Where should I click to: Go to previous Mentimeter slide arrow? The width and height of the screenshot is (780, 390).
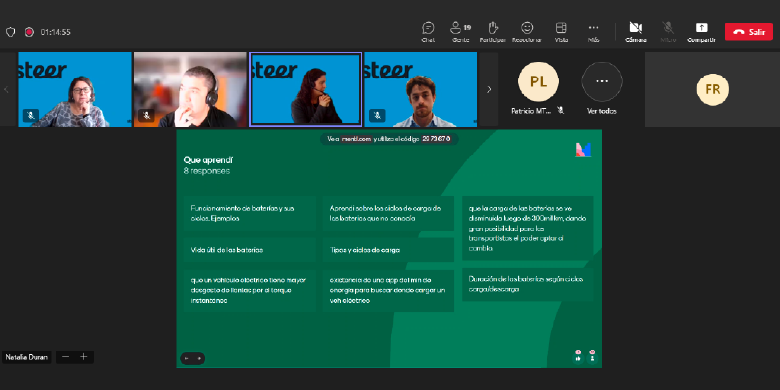(x=187, y=358)
